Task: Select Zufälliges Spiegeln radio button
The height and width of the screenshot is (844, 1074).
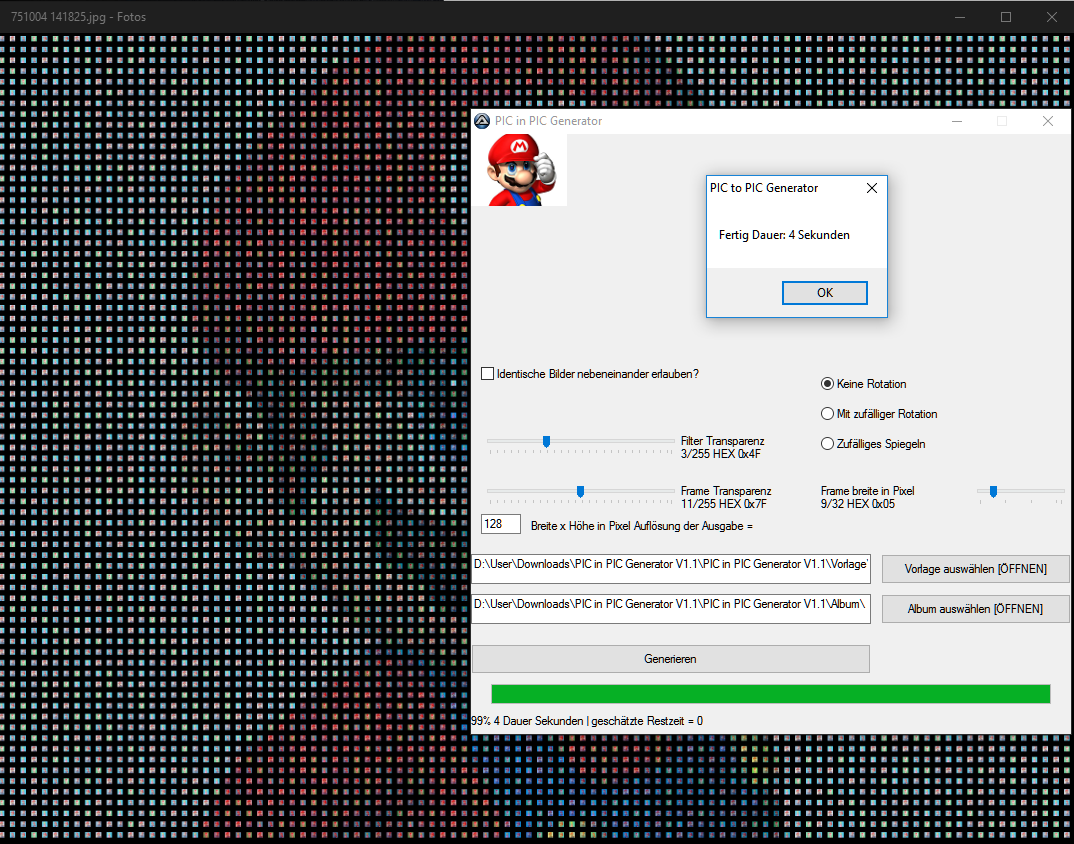Action: [x=827, y=444]
